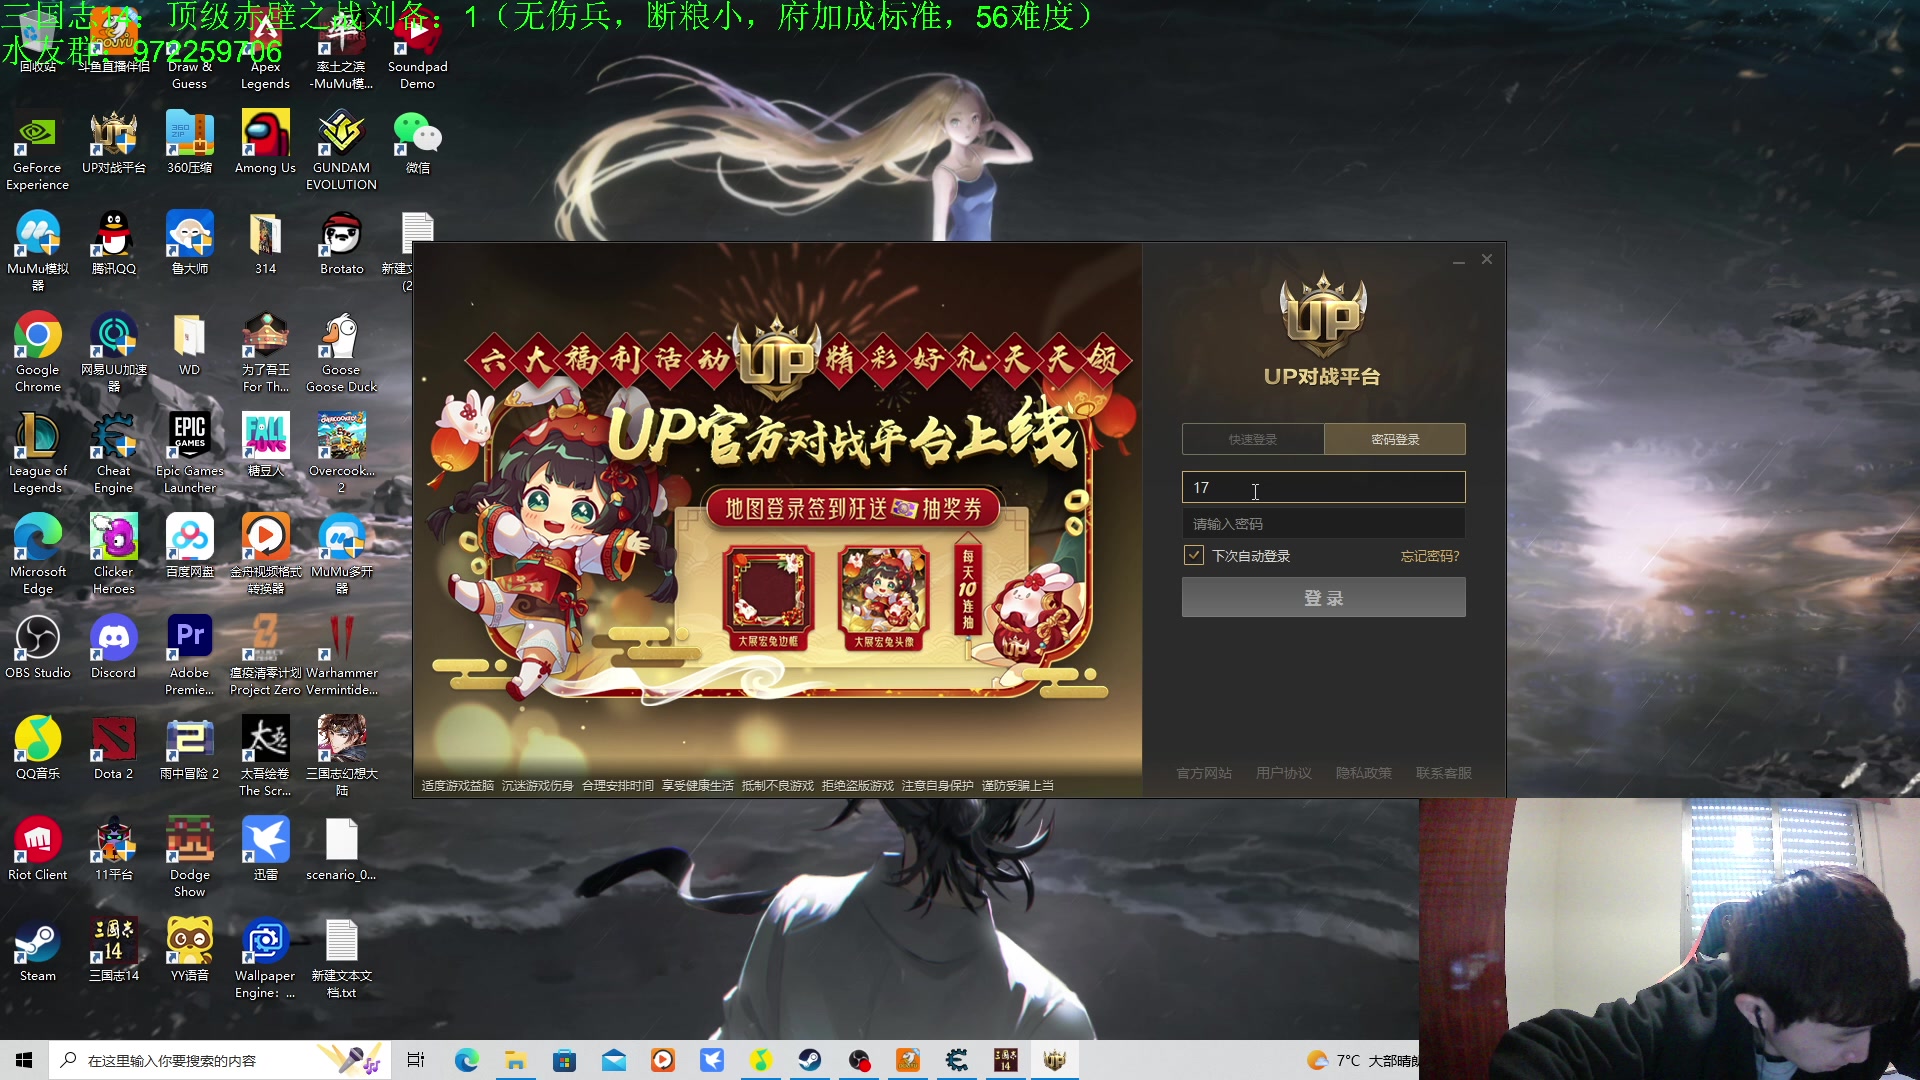The height and width of the screenshot is (1080, 1920).
Task: Switch to the 快速登录 tab
Action: click(x=1253, y=439)
